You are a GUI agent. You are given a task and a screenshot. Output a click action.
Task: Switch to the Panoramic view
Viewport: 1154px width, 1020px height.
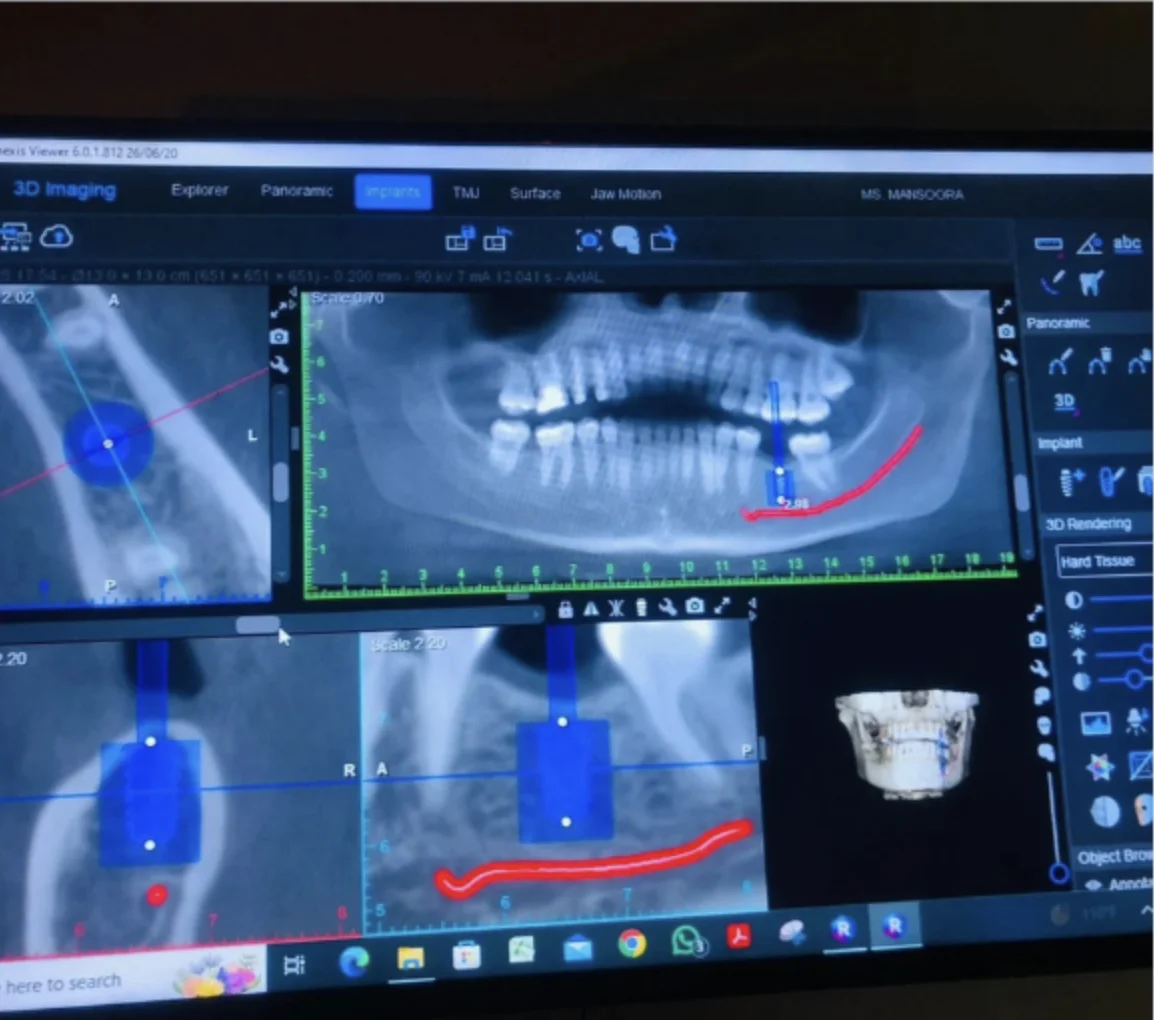point(296,190)
